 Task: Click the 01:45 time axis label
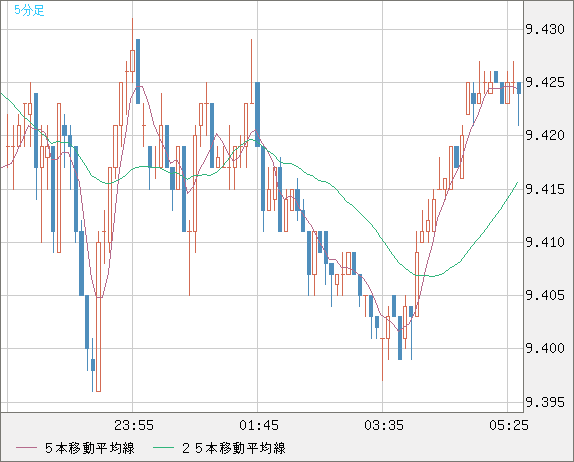(x=259, y=425)
